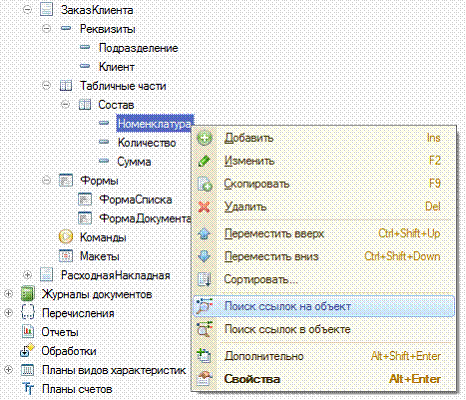Select the ФормаСписка form item
Image resolution: width=466 pixels, height=400 pixels.
(x=136, y=200)
